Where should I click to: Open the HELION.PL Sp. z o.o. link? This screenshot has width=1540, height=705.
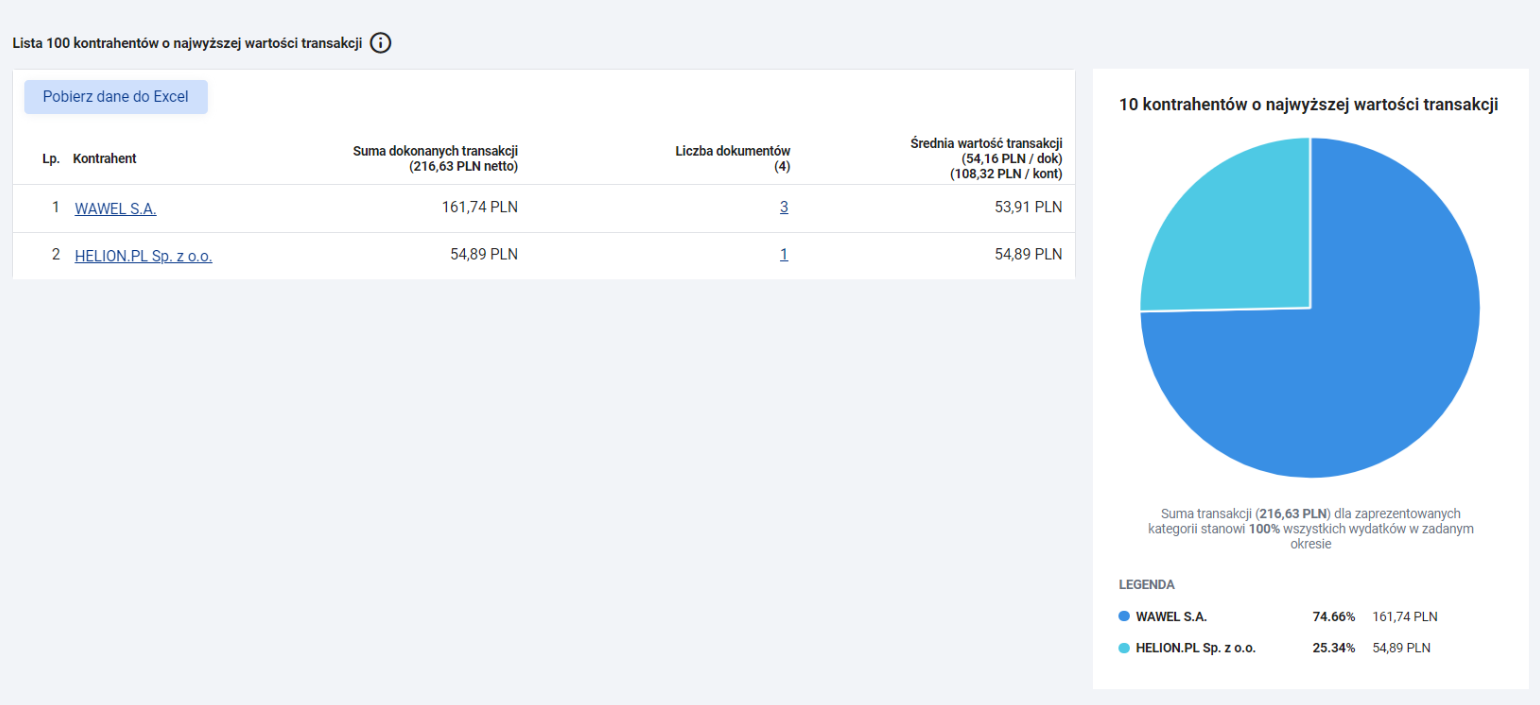coord(144,255)
